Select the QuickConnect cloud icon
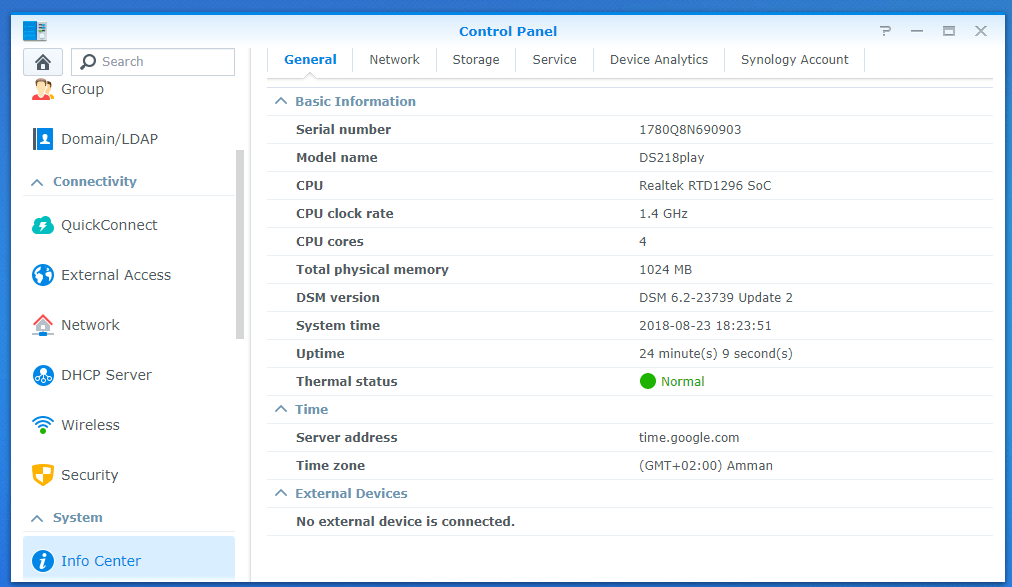 coord(43,225)
